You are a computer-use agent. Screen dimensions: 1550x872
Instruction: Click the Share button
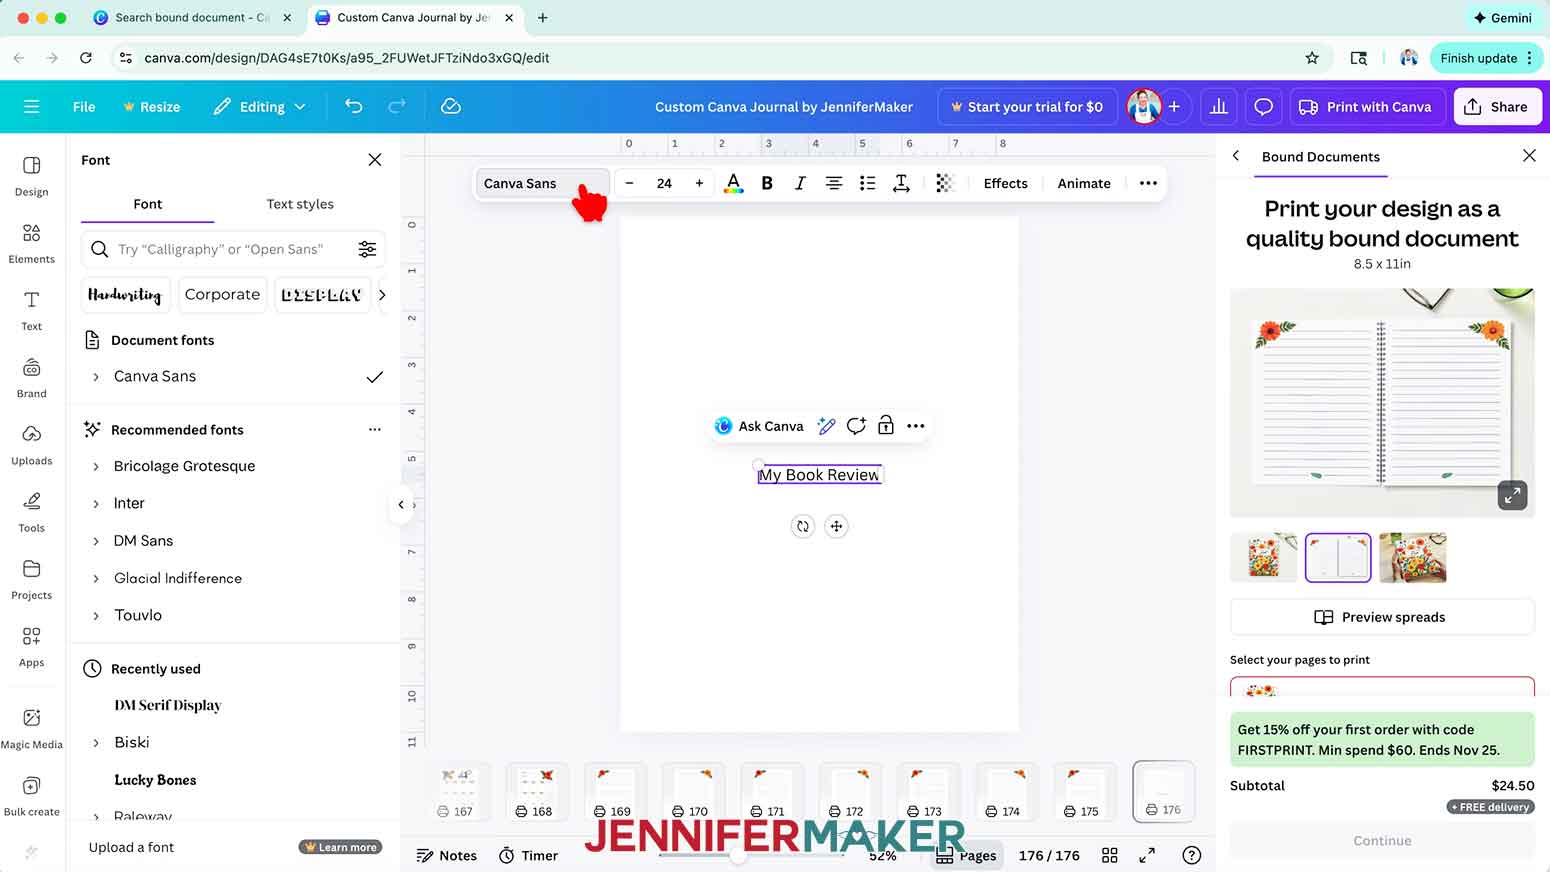point(1496,106)
